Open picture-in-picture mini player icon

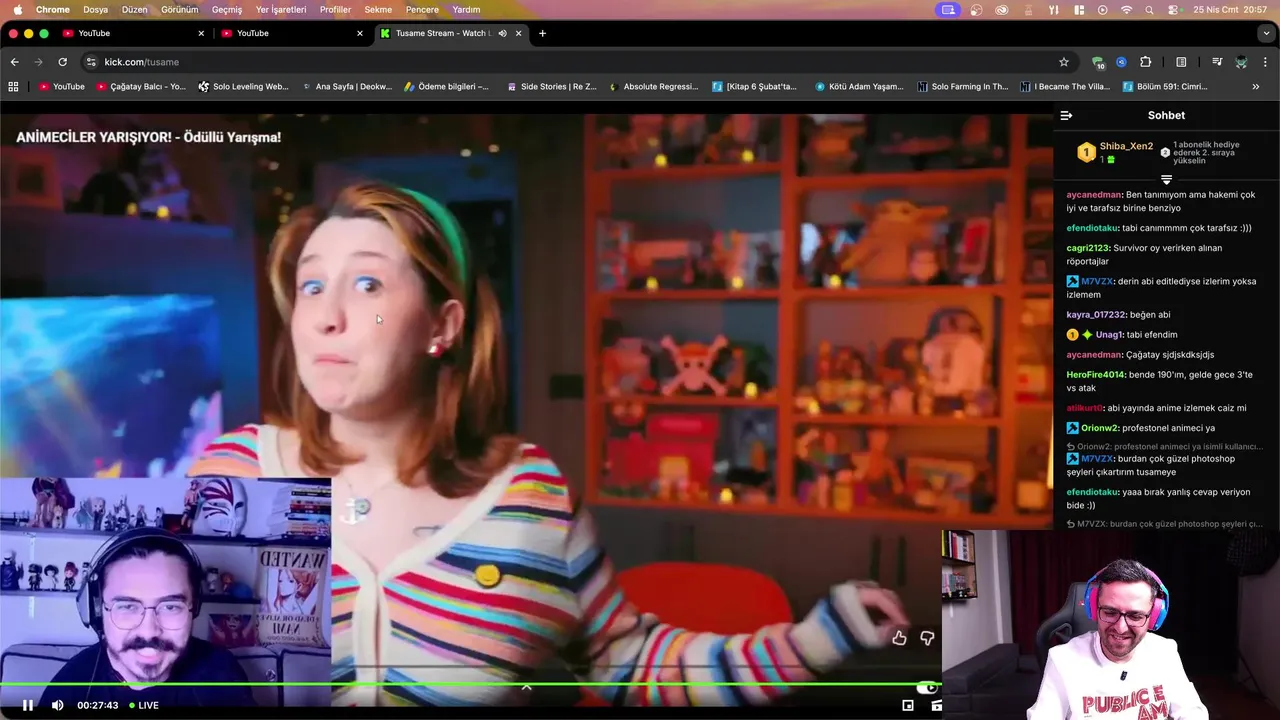[x=908, y=705]
